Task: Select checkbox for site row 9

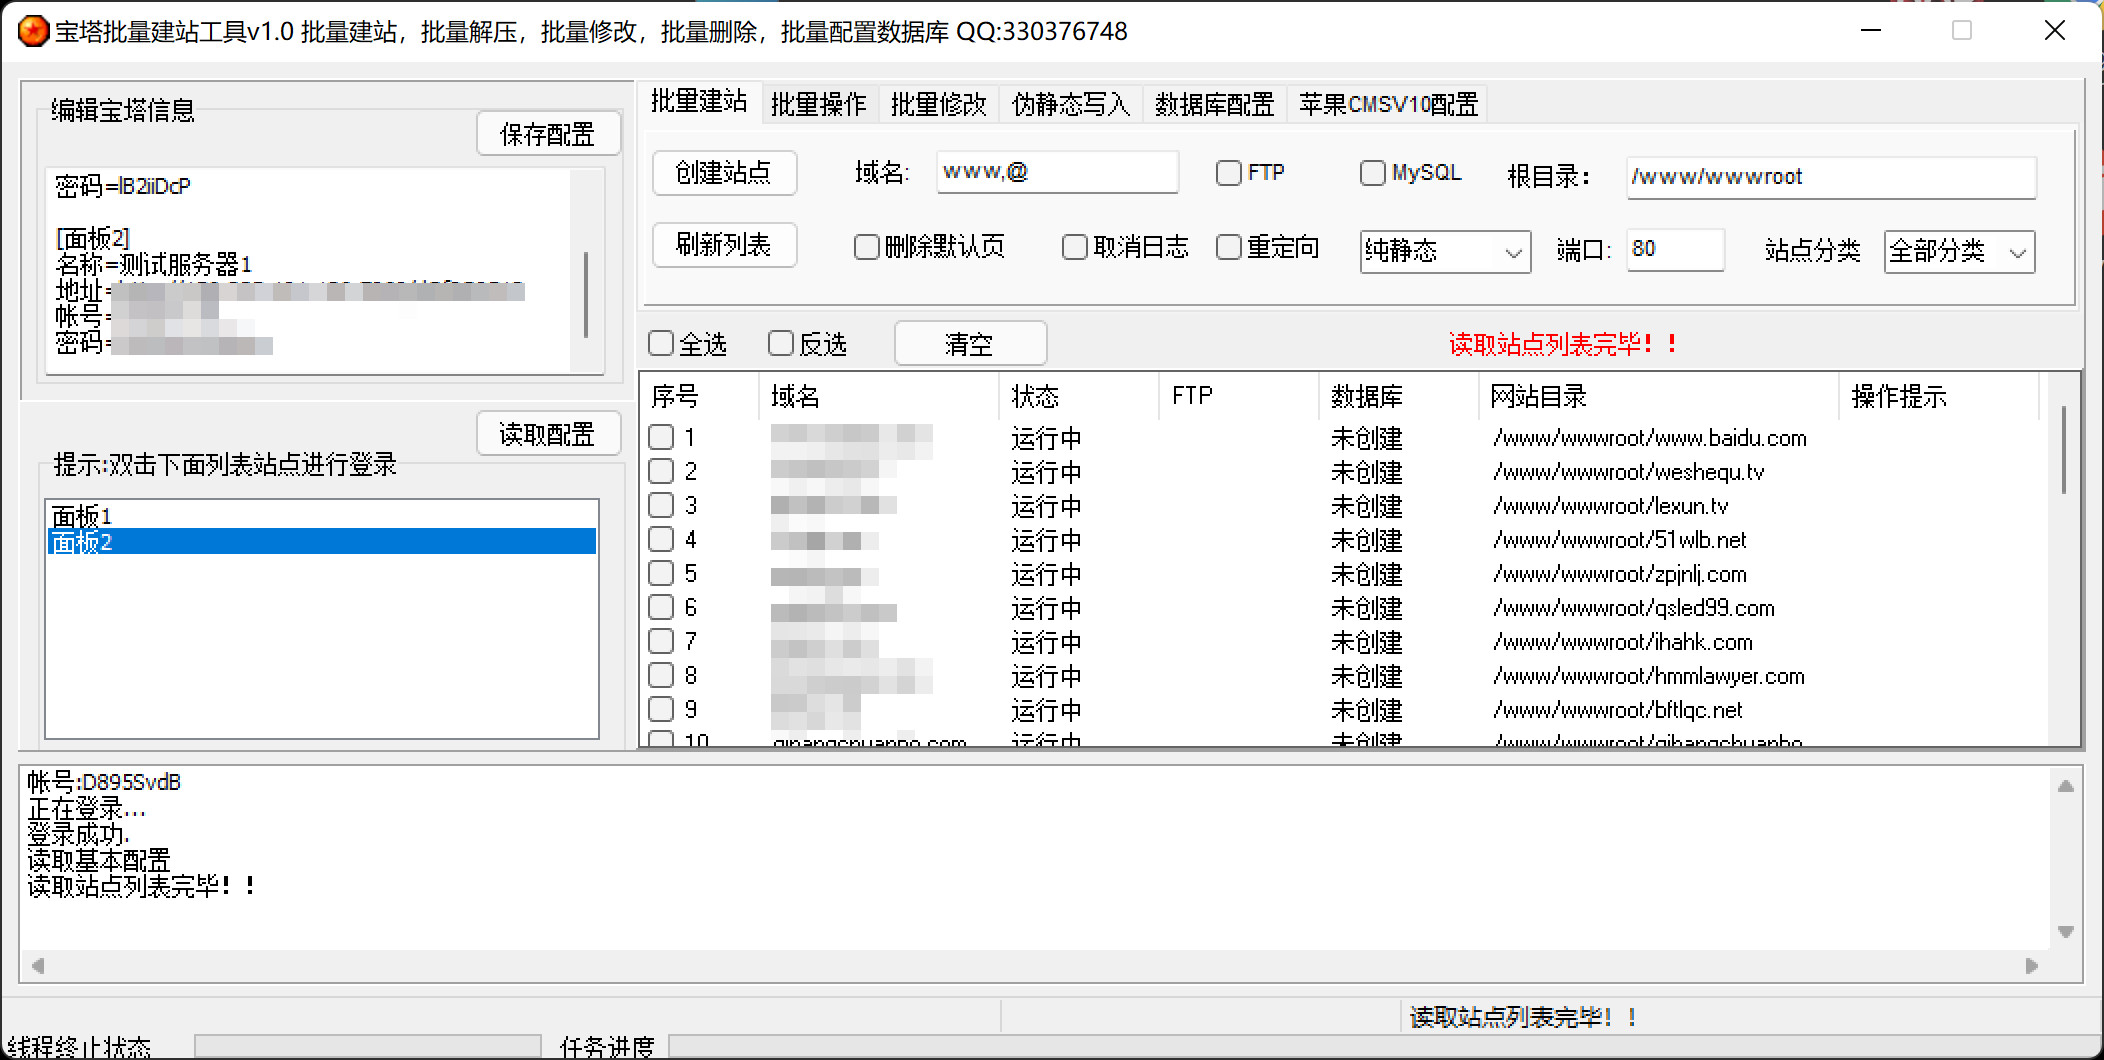Action: tap(661, 709)
